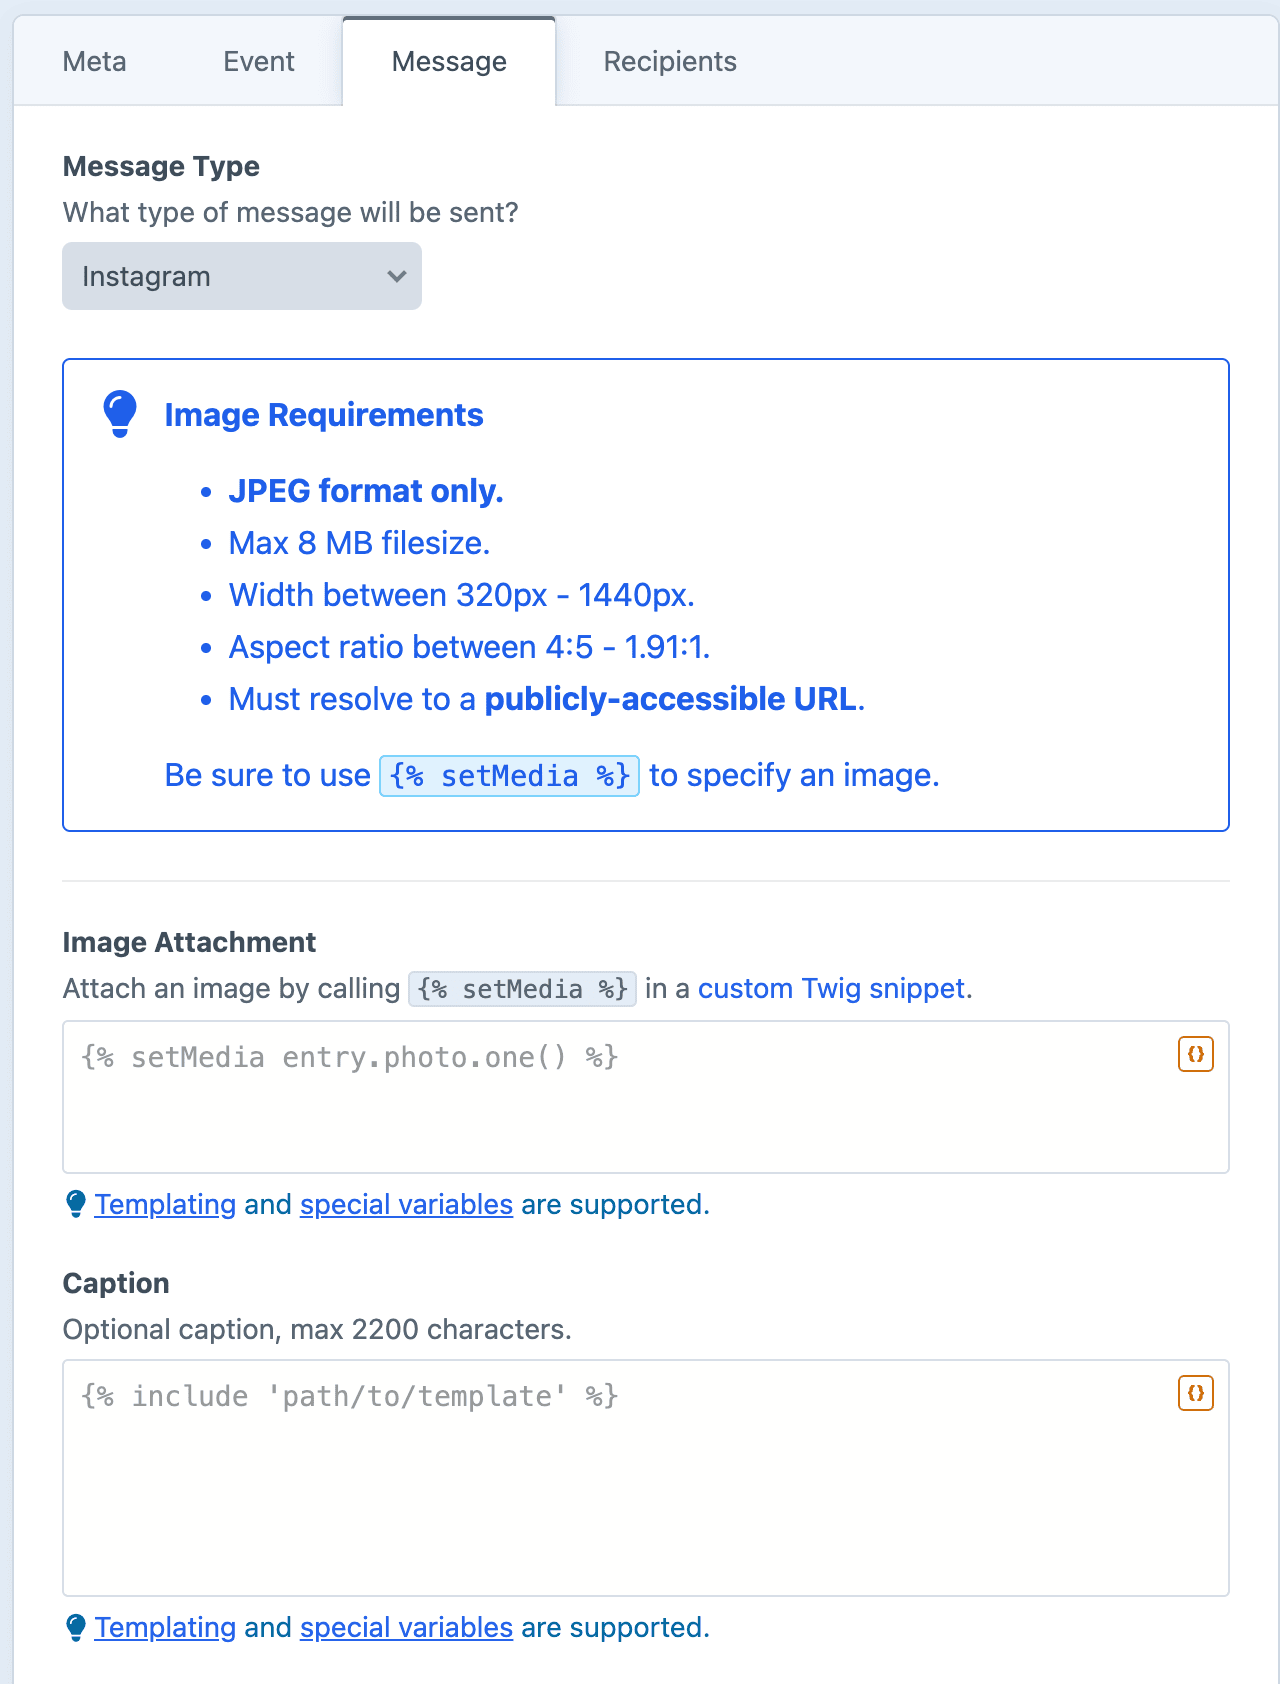
Task: Focus the Image Attachment setMedia text area
Action: pyautogui.click(x=646, y=1097)
